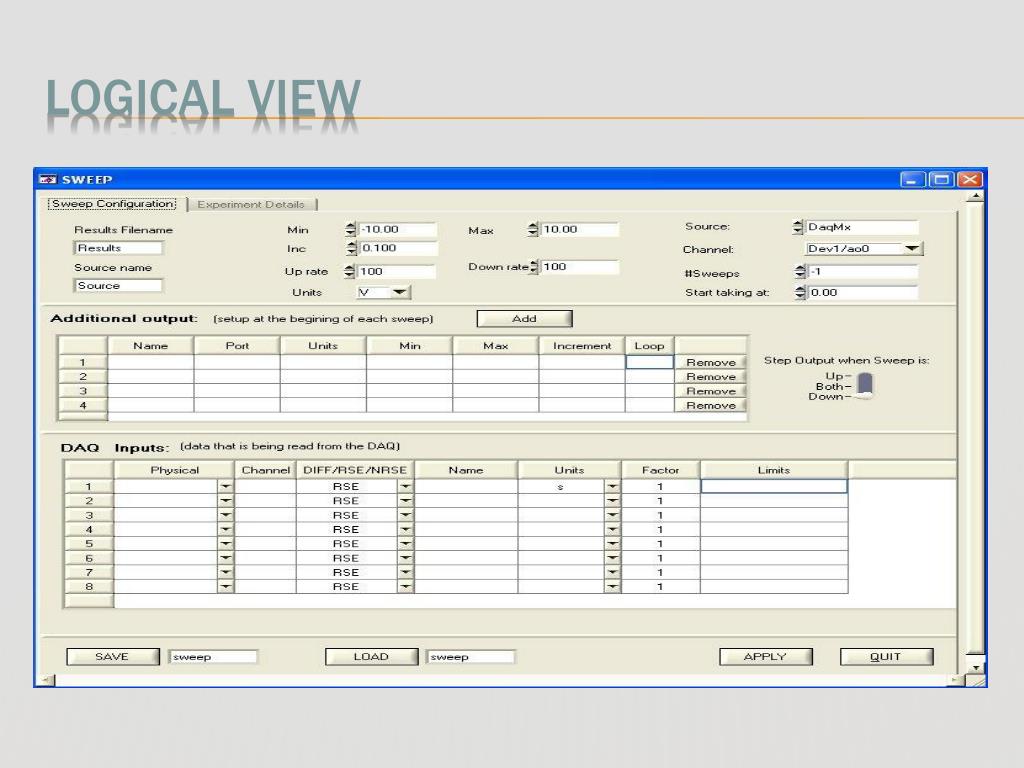1024x768 pixels.
Task: Switch to the Experiment Details tab
Action: point(252,203)
